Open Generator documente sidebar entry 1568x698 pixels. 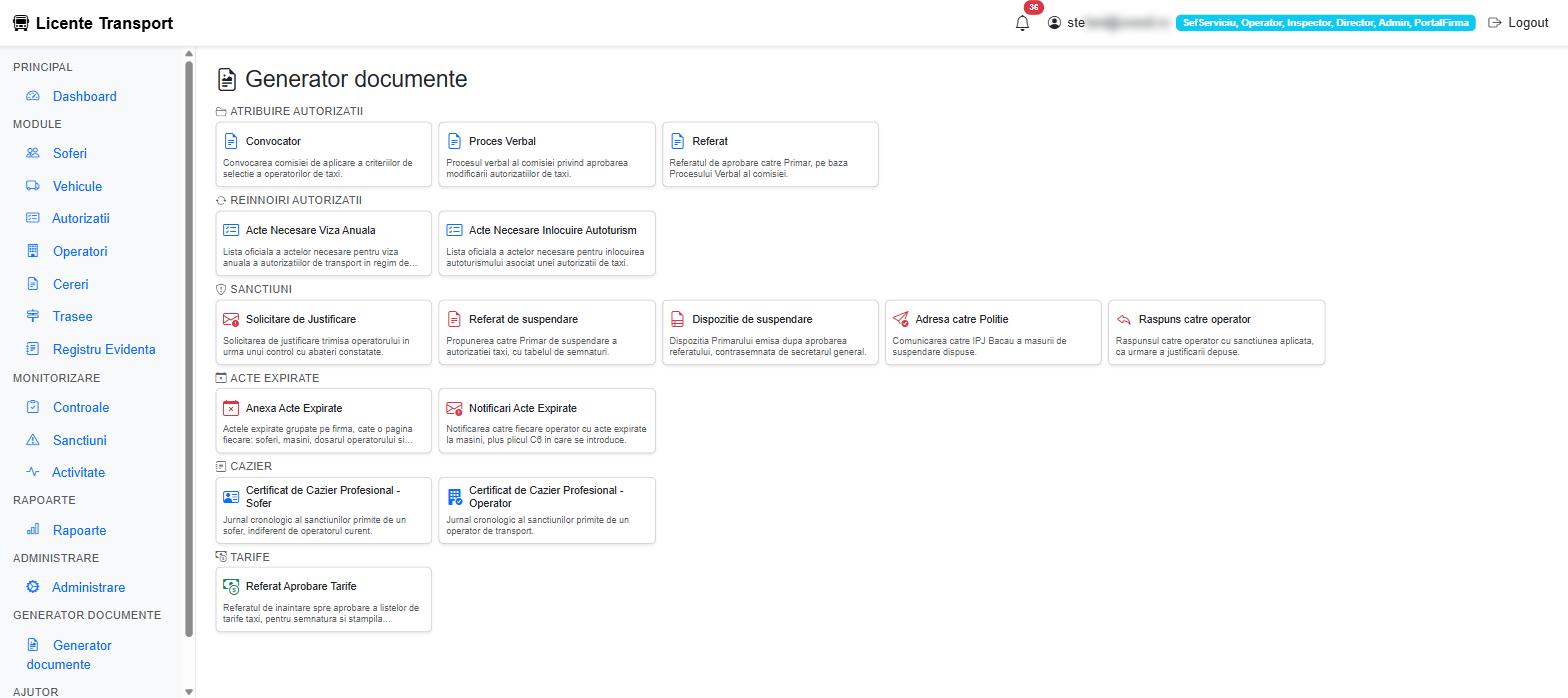(x=69, y=654)
